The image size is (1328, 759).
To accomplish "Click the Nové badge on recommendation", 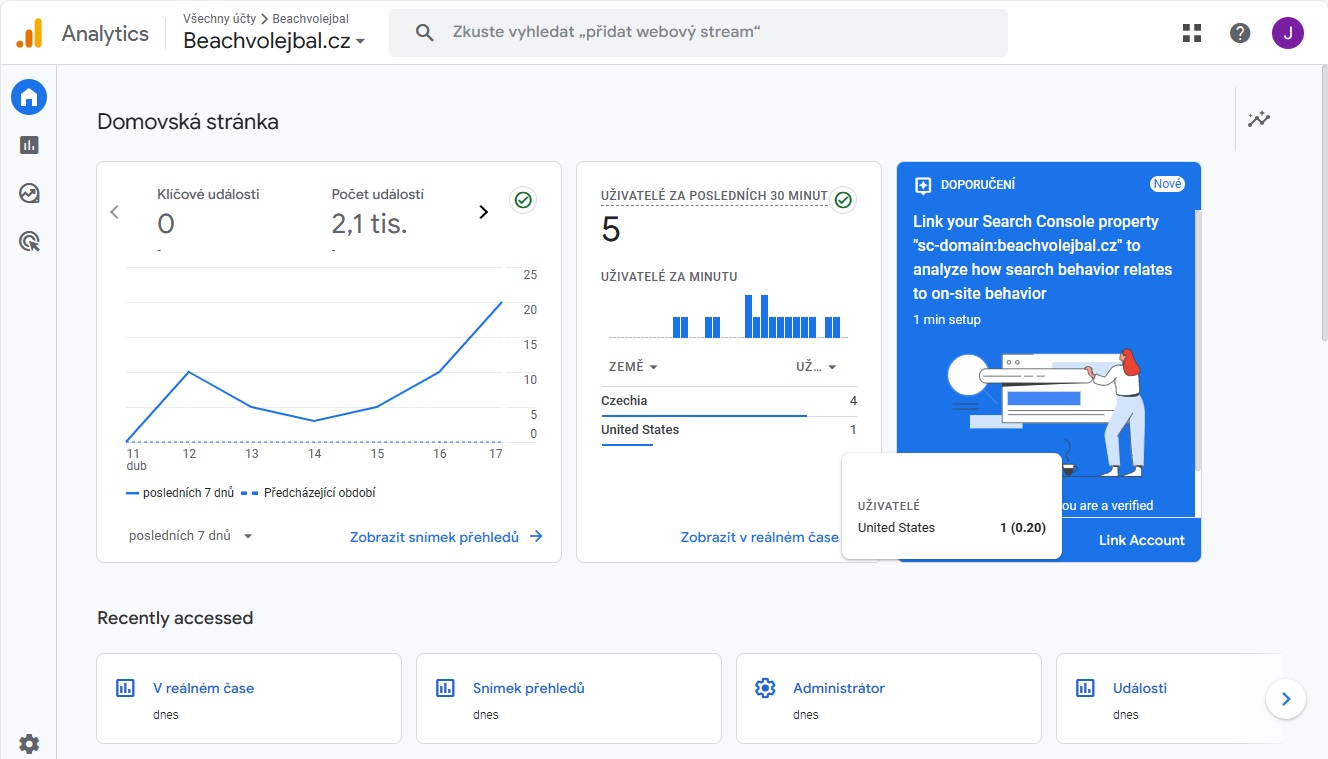I will pos(1167,184).
